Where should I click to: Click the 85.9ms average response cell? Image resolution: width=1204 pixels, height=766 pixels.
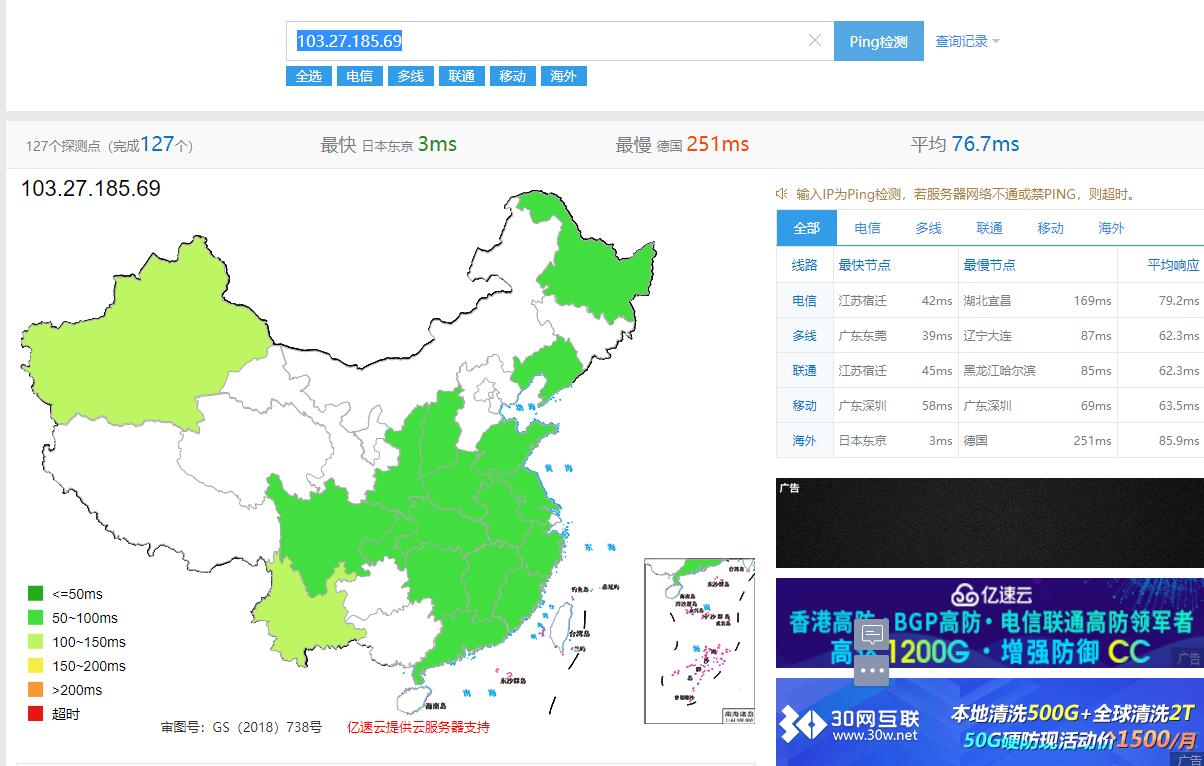(1178, 440)
